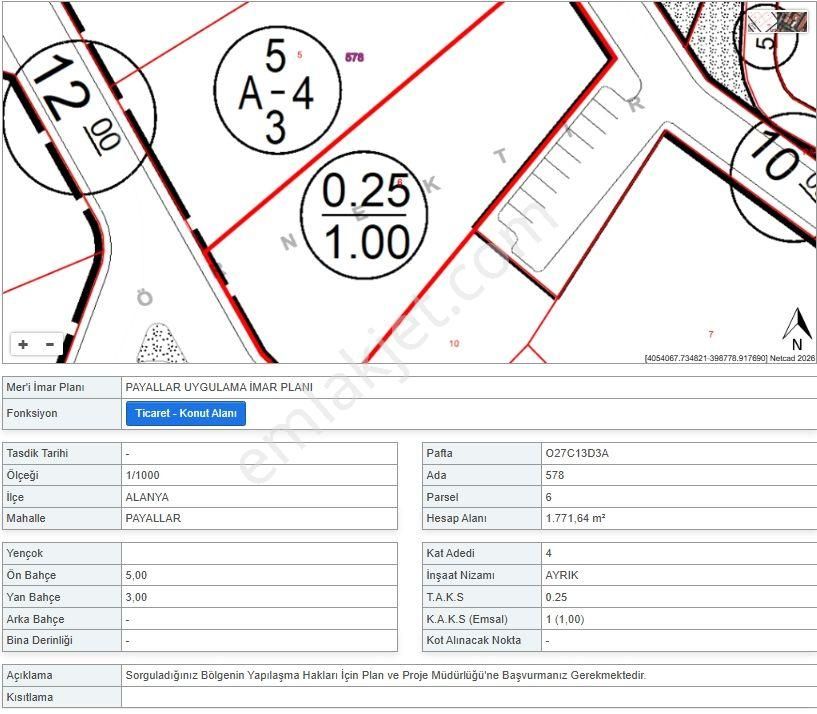This screenshot has height=714, width=817.
Task: Click the dotted tree symbol on the map
Action: pos(156,344)
